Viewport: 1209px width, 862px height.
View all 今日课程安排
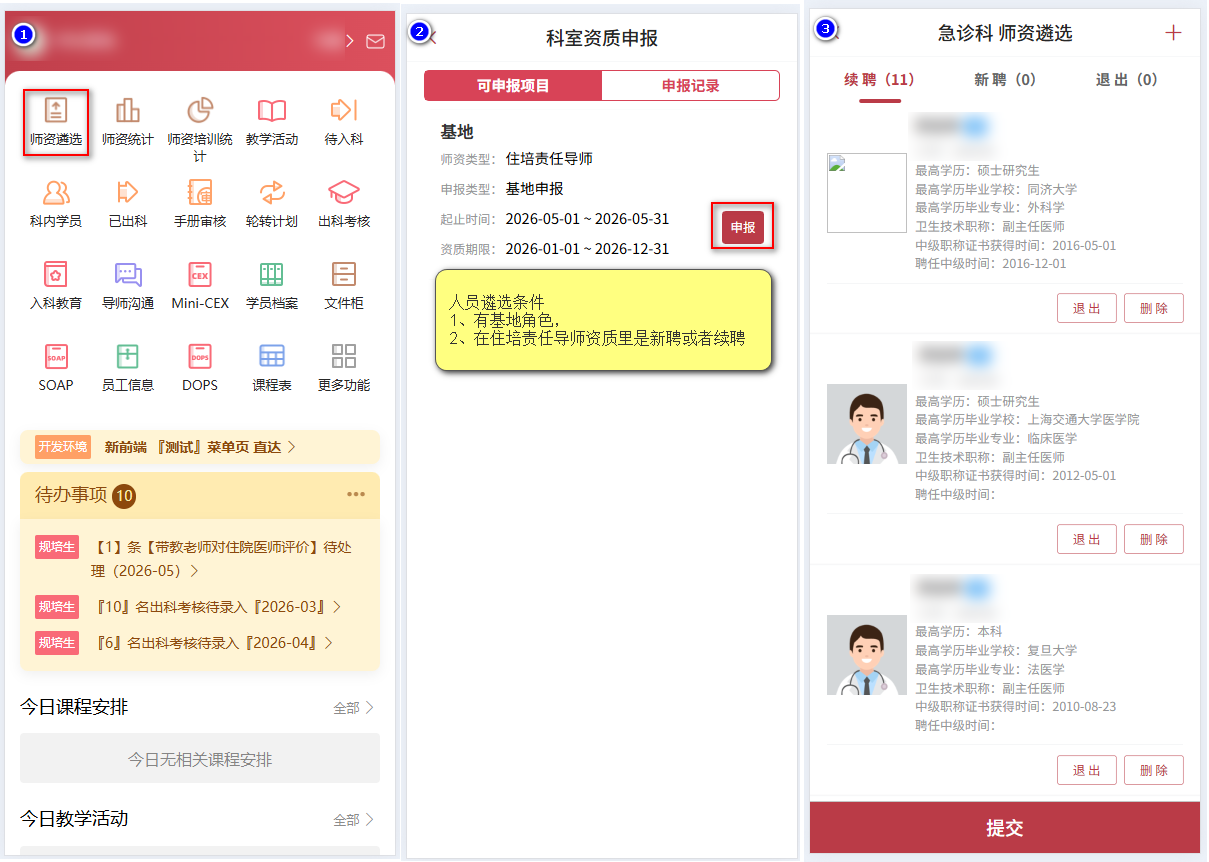click(353, 708)
